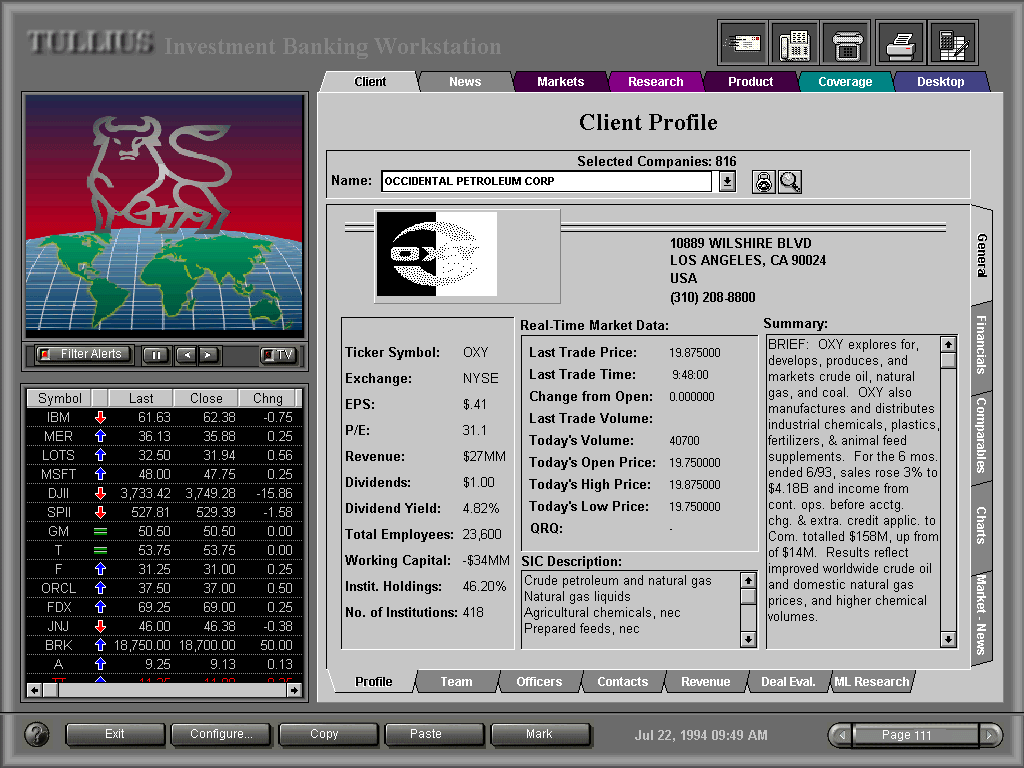
Task: Select the Profile bottom tab
Action: click(374, 682)
